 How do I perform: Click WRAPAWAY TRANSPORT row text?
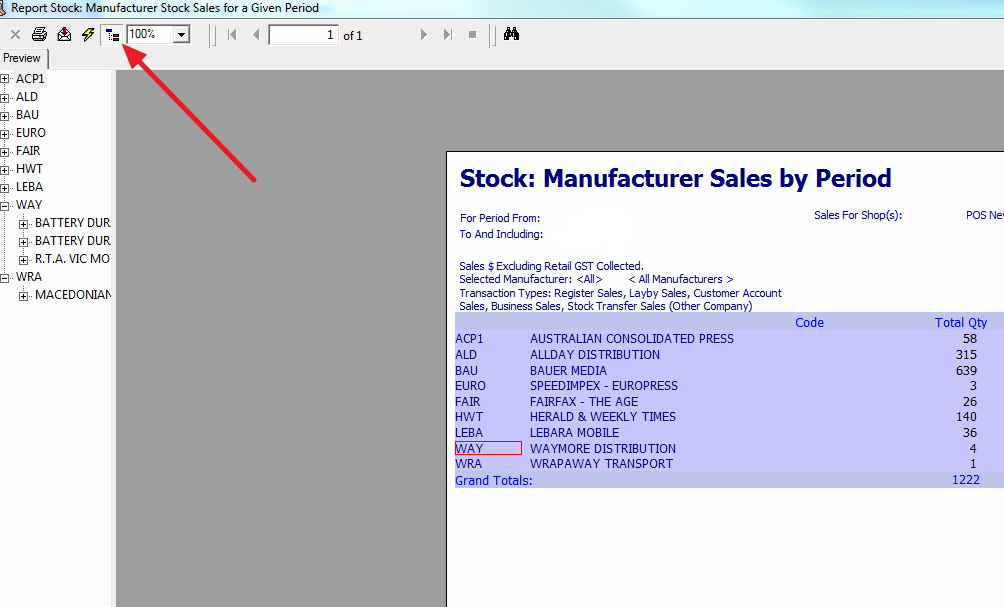click(x=601, y=464)
